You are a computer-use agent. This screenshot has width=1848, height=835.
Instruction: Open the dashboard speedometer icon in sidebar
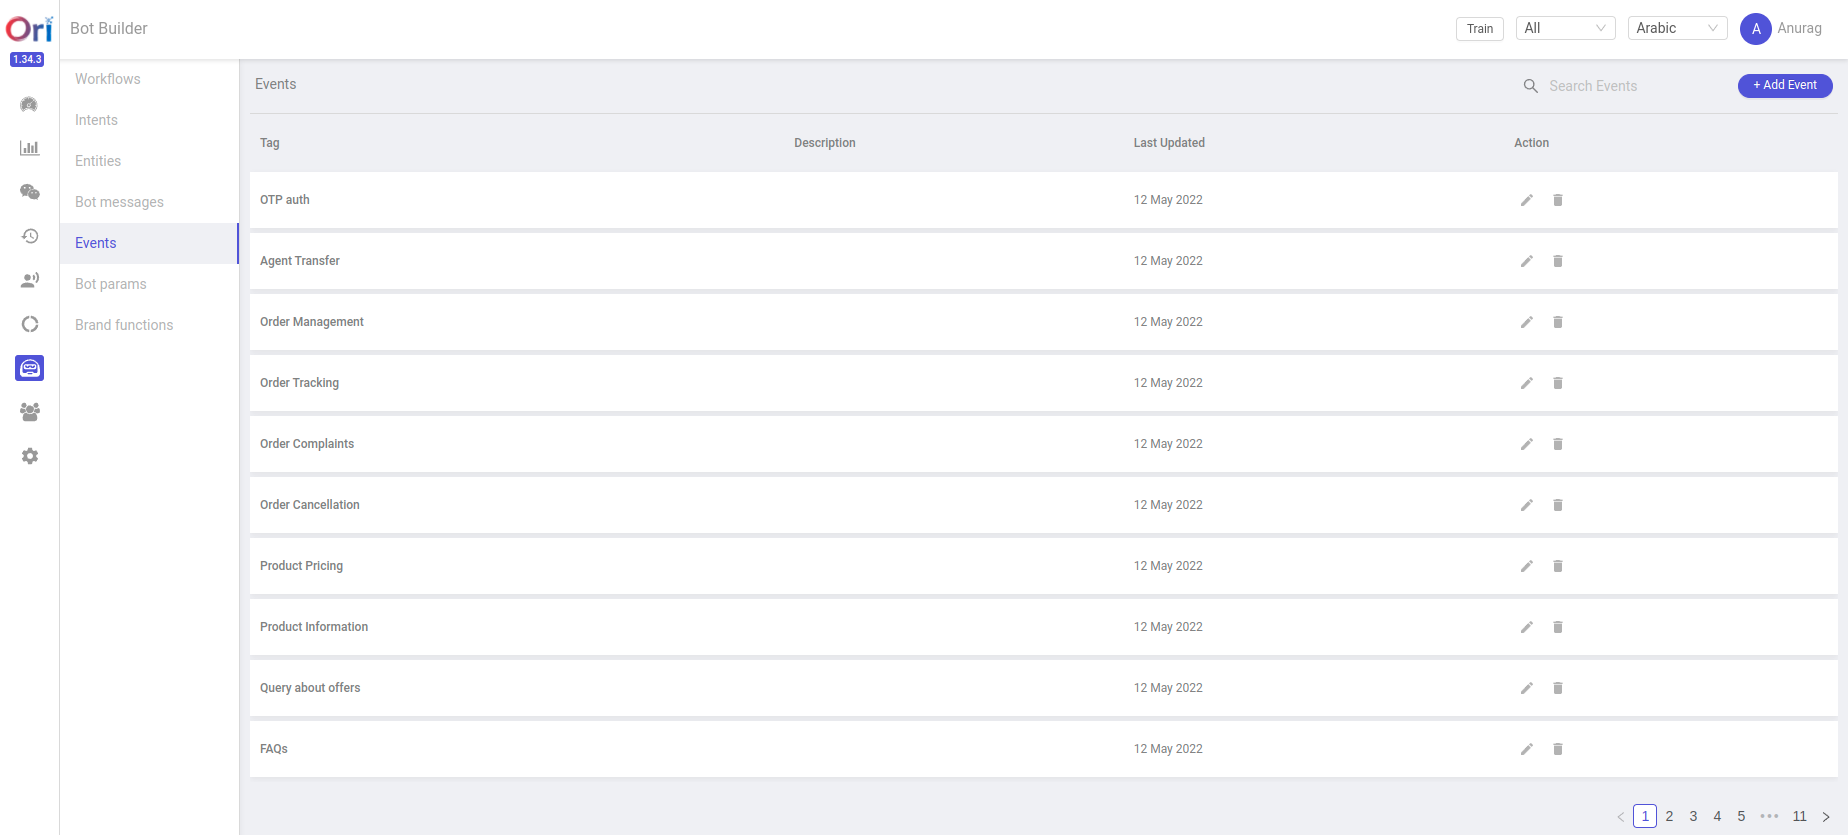click(x=29, y=104)
